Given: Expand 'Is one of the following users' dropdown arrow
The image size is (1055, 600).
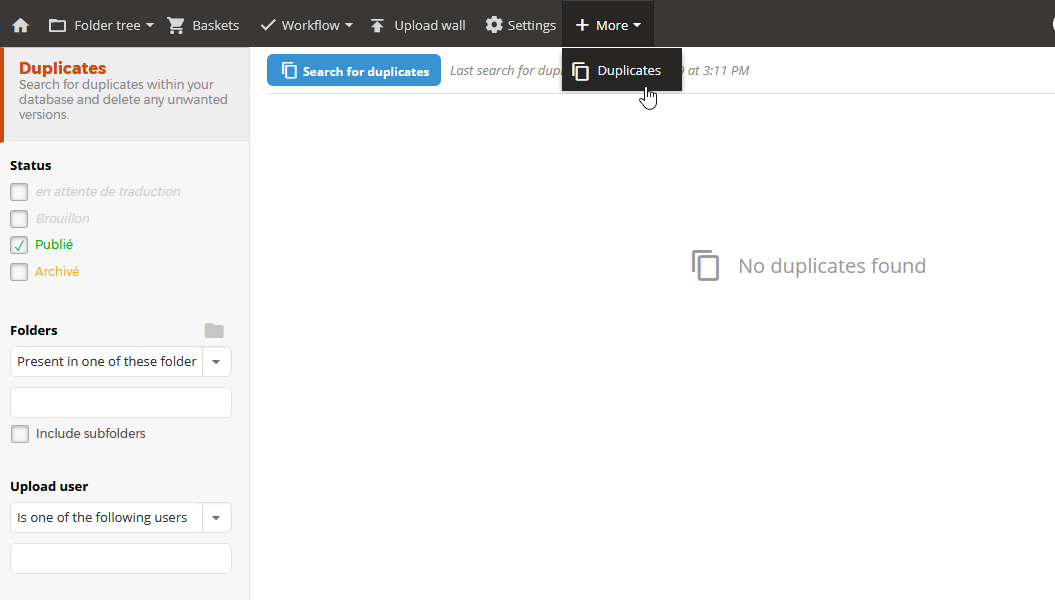Looking at the screenshot, I should click(x=216, y=518).
